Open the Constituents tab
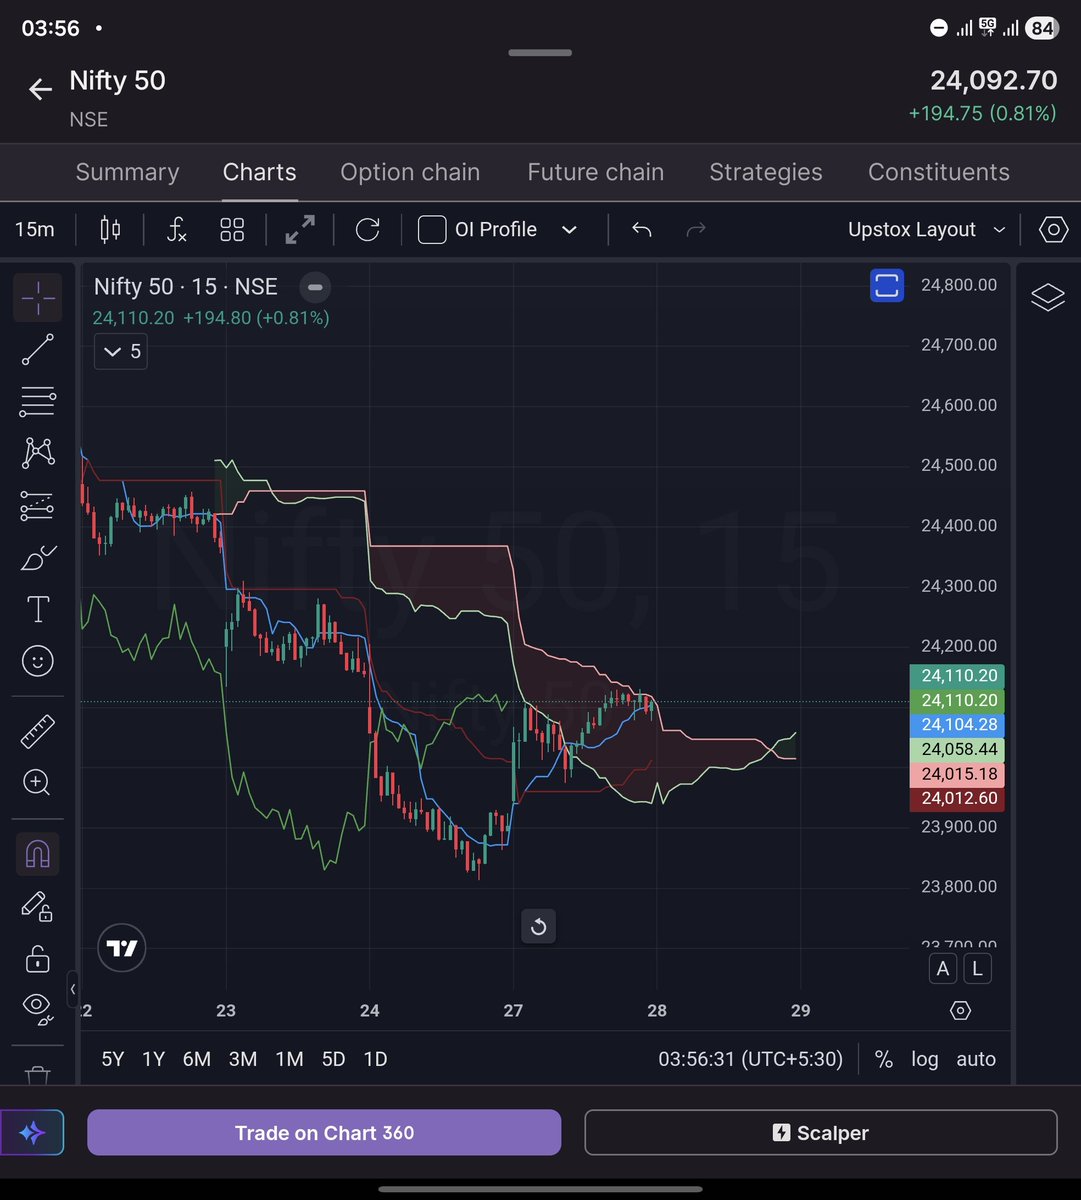 [x=939, y=172]
